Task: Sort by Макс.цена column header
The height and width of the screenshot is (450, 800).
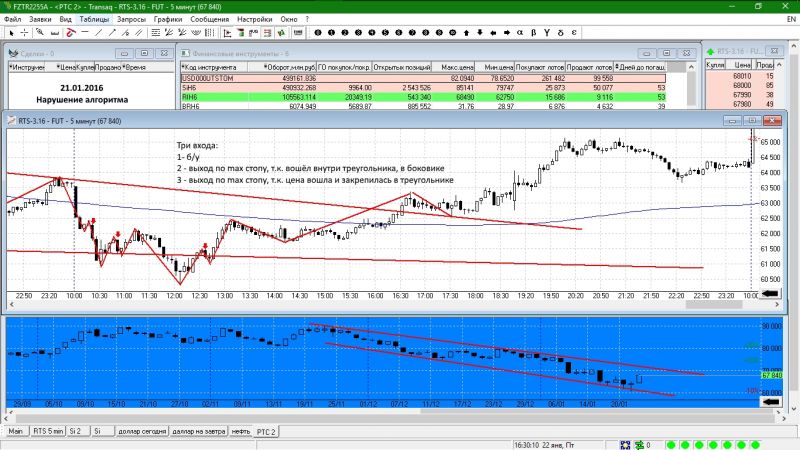Action: 454,67
